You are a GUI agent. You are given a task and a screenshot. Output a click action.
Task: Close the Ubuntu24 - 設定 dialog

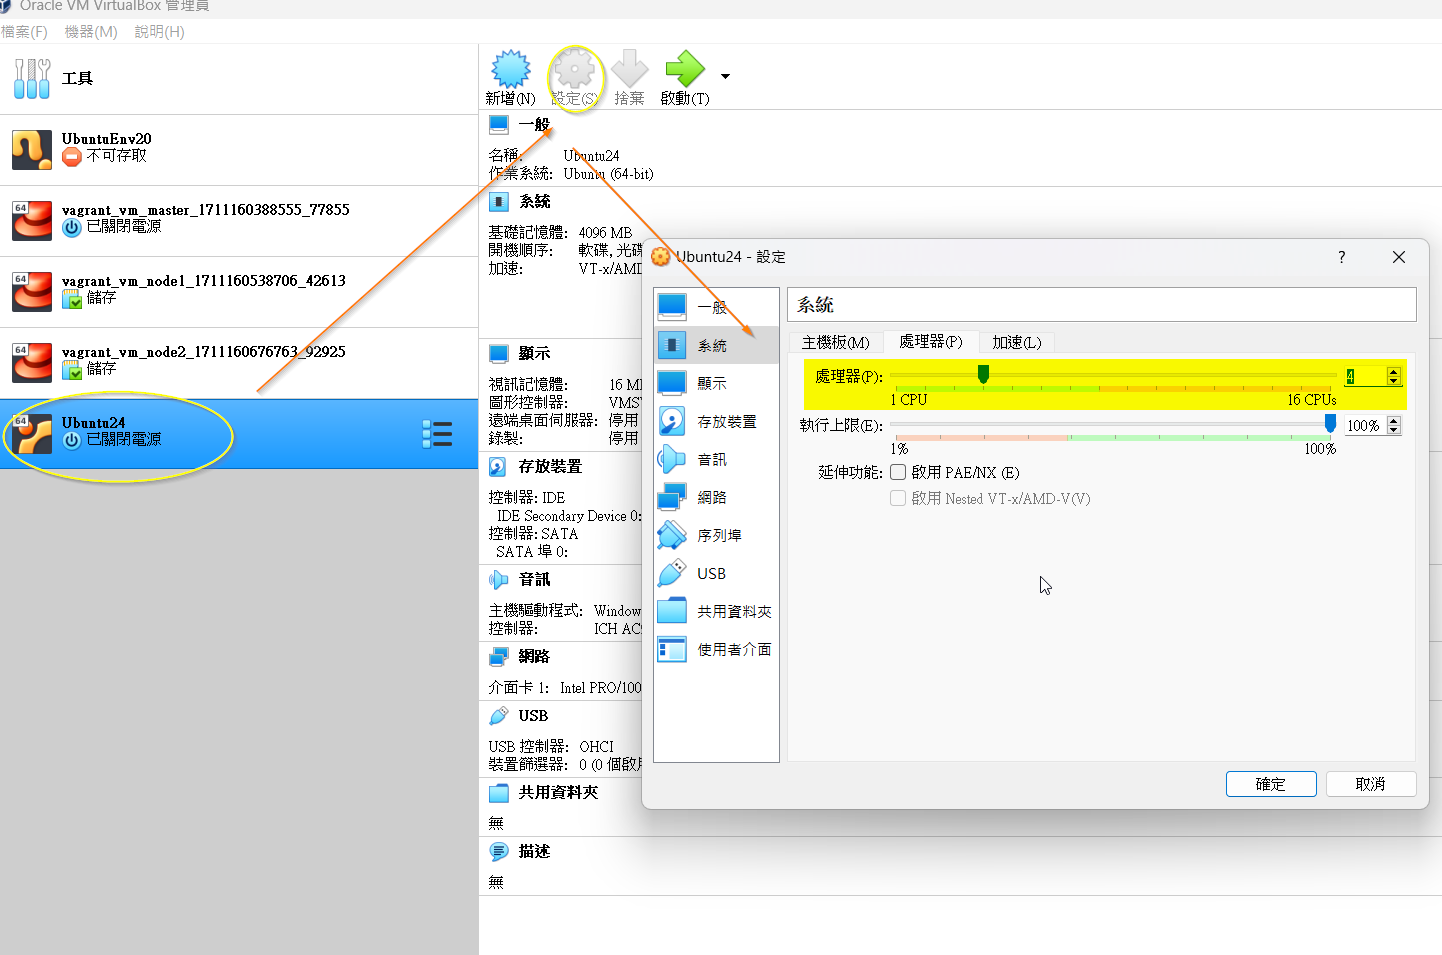click(x=1399, y=257)
